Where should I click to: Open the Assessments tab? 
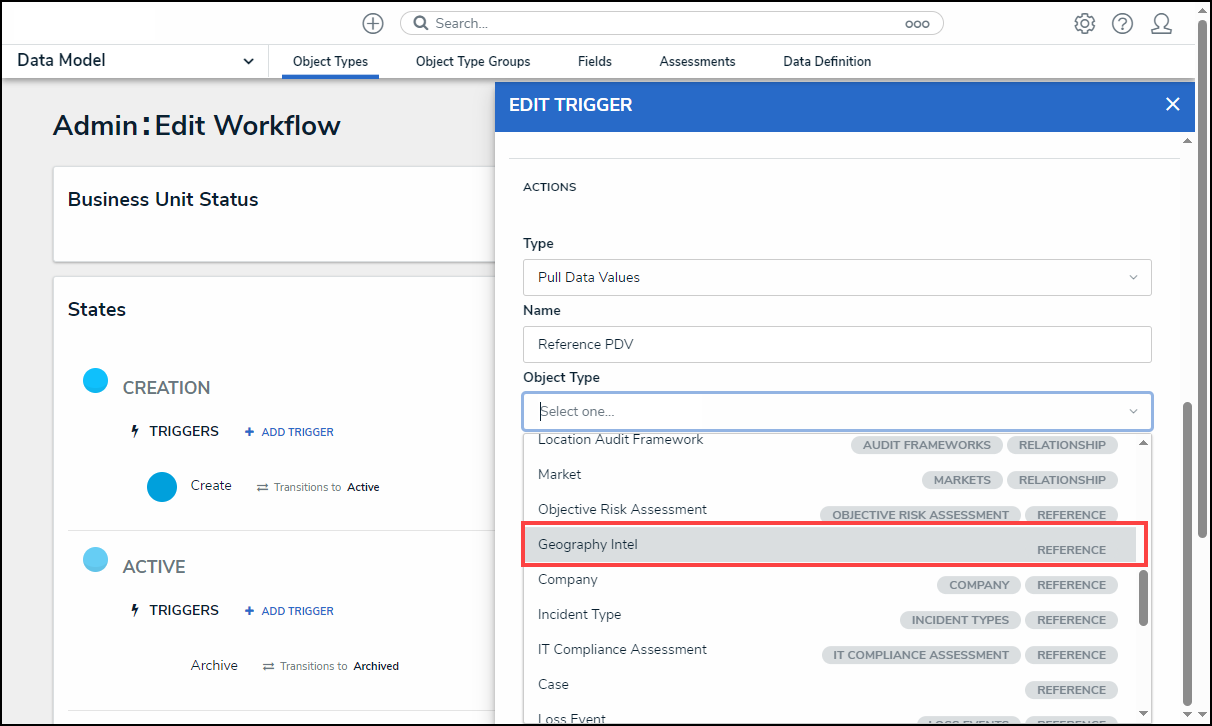pyautogui.click(x=697, y=61)
